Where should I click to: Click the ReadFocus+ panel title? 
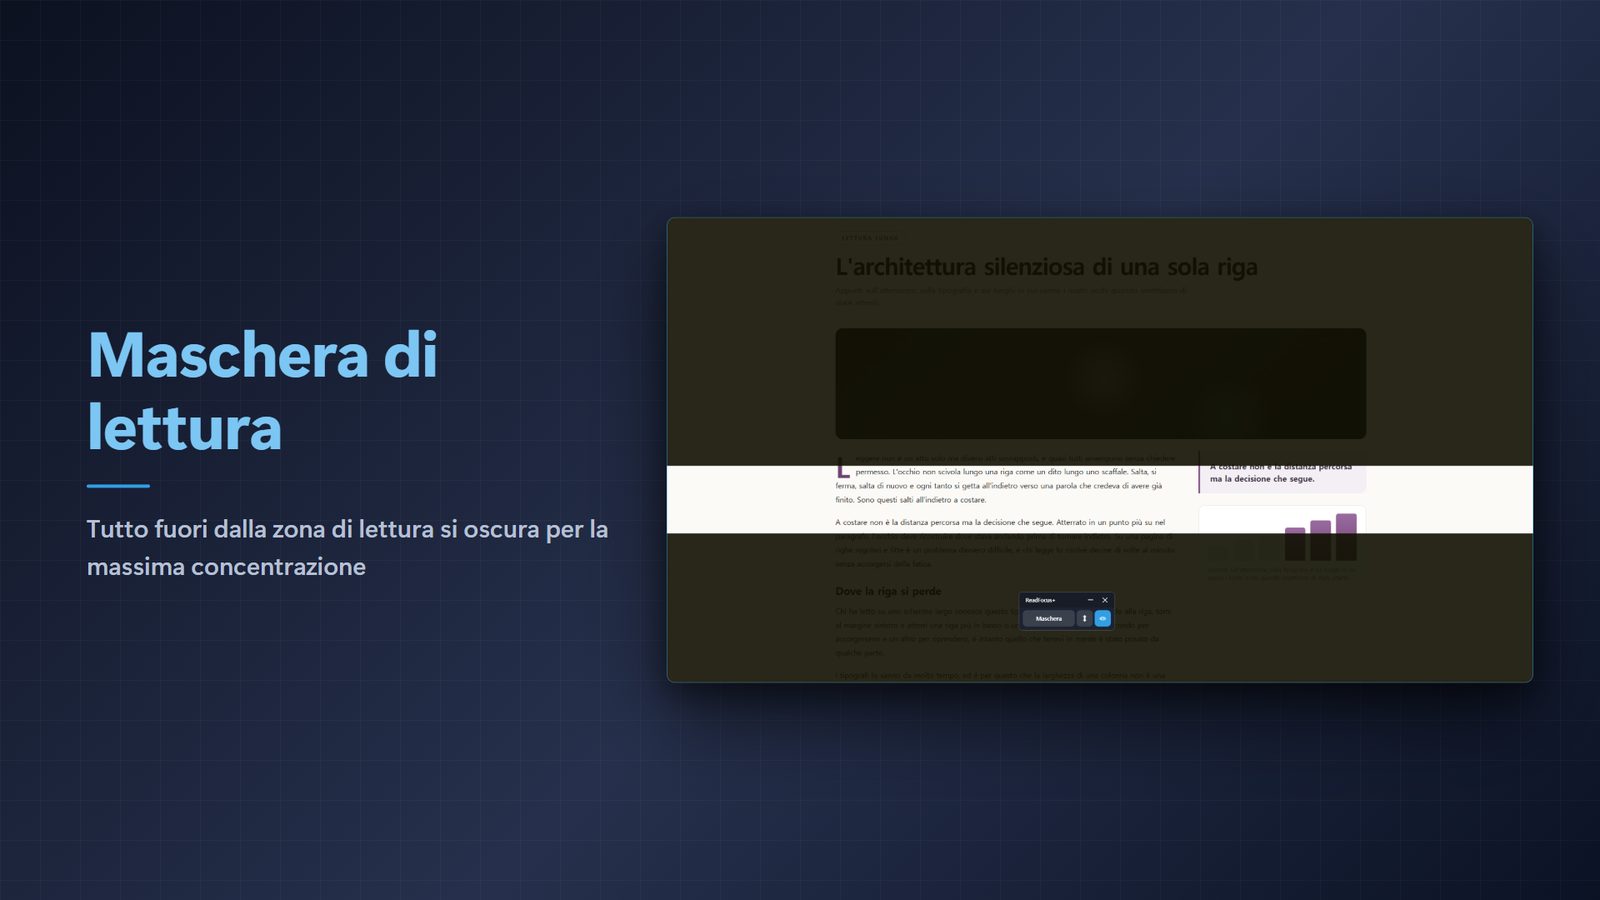pyautogui.click(x=1040, y=600)
